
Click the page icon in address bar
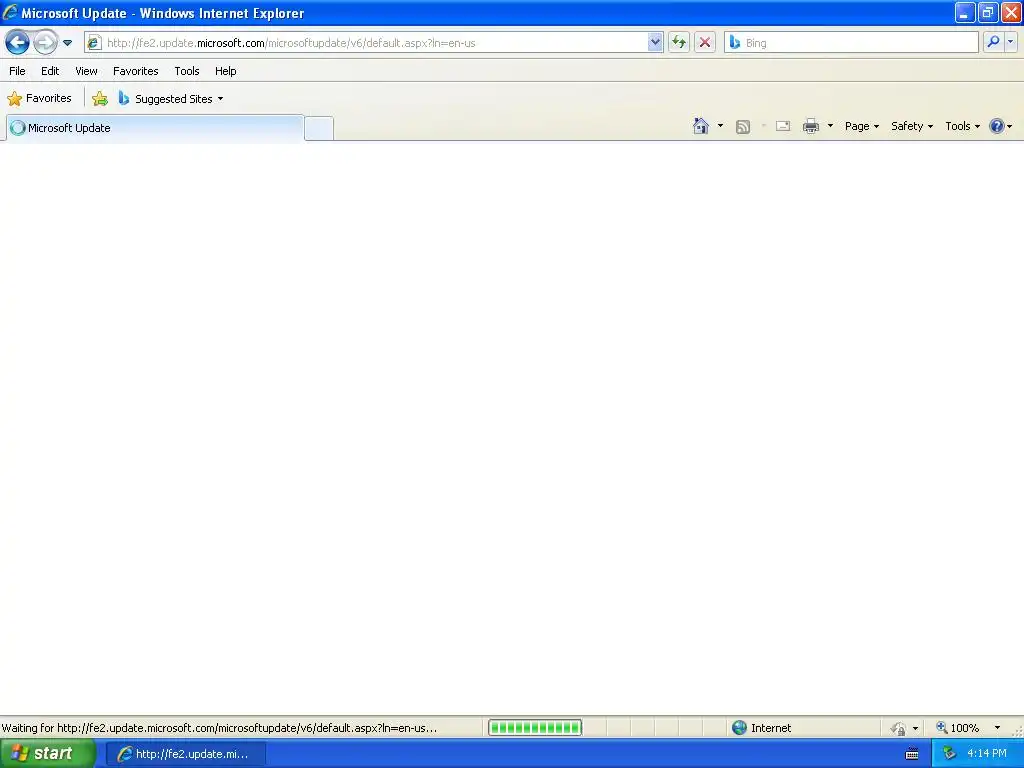point(94,43)
